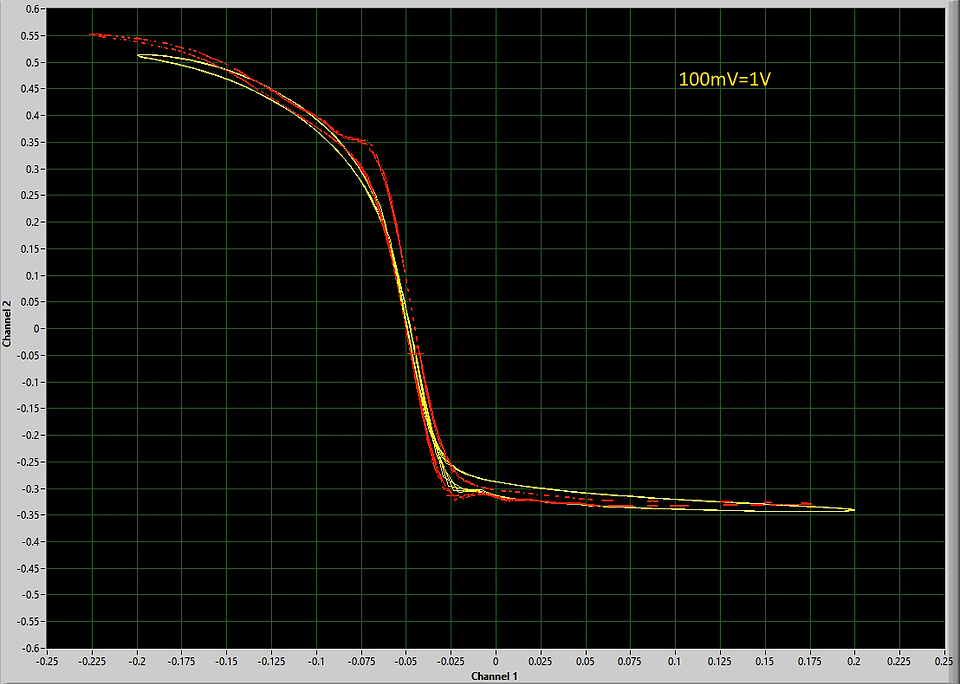The width and height of the screenshot is (960, 684).
Task: Click the -0.175 tick on Channel 1 axis
Action: coord(182,661)
